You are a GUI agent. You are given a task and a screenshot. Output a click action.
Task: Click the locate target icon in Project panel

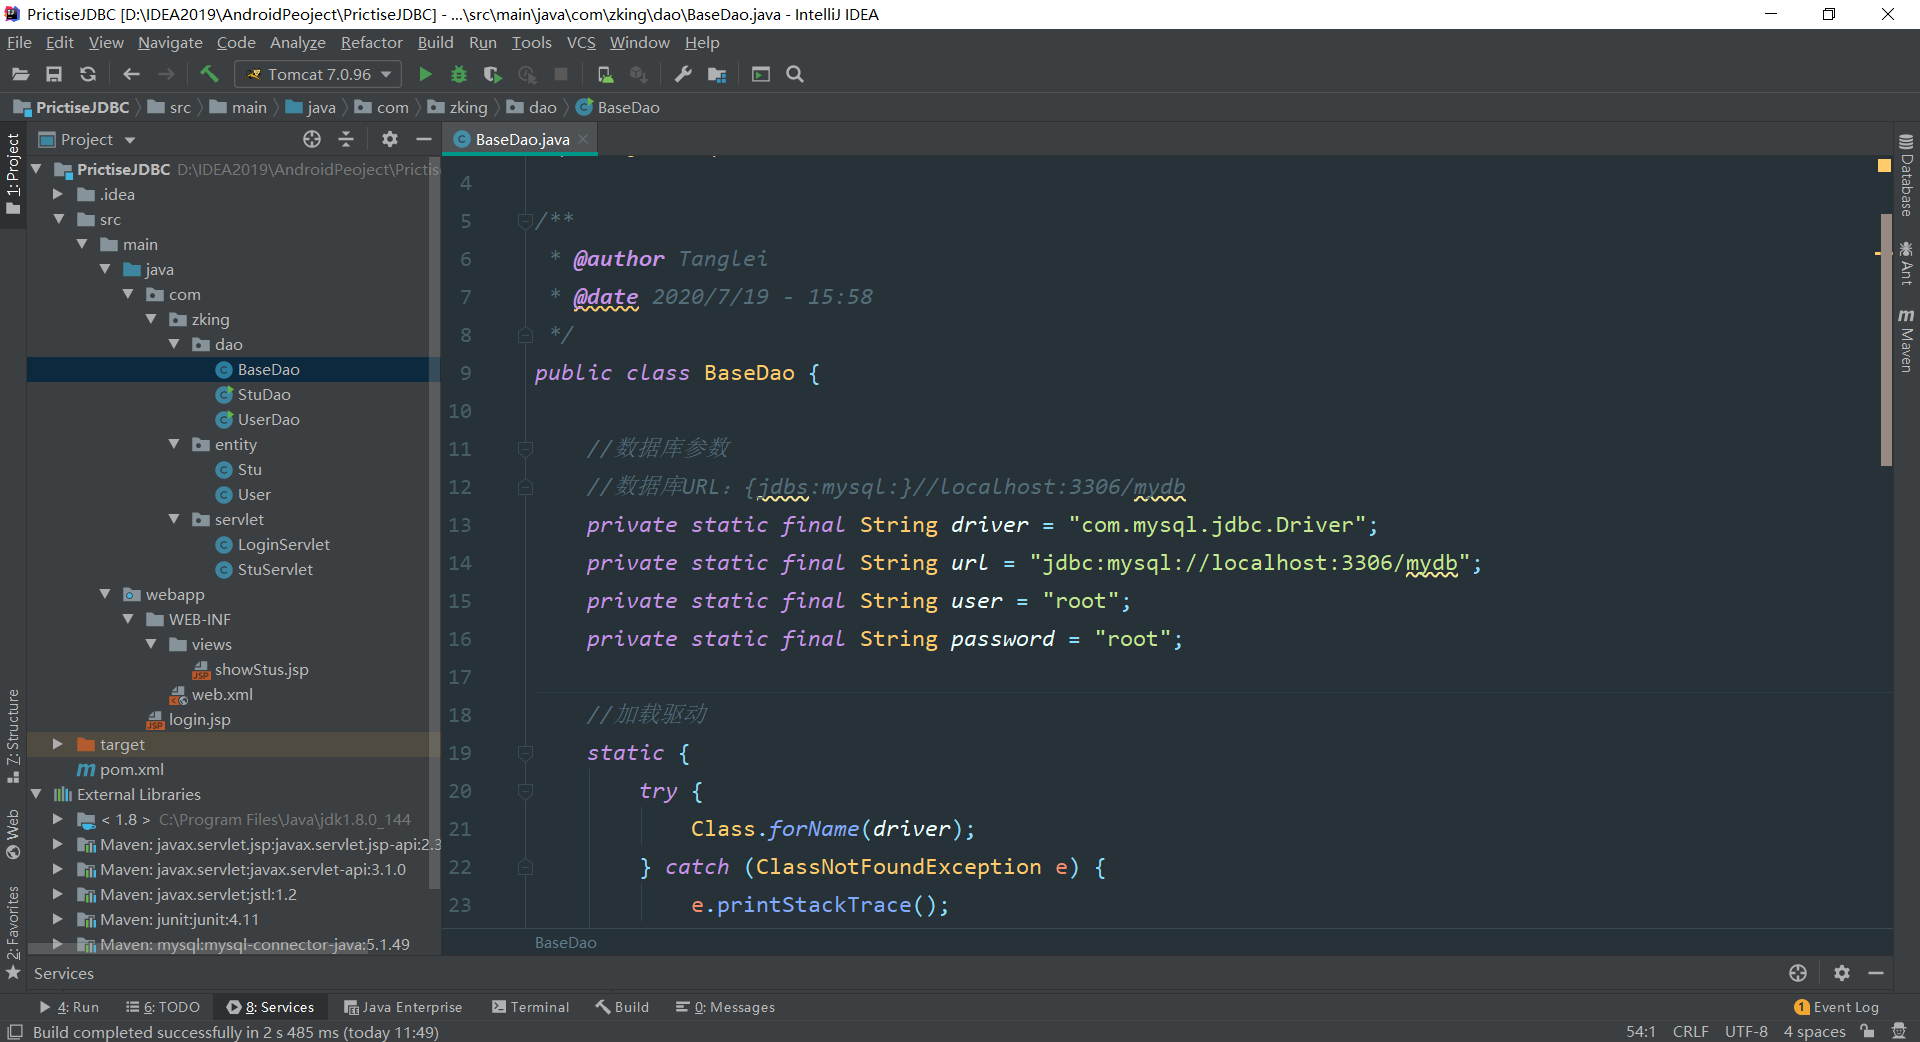click(312, 139)
